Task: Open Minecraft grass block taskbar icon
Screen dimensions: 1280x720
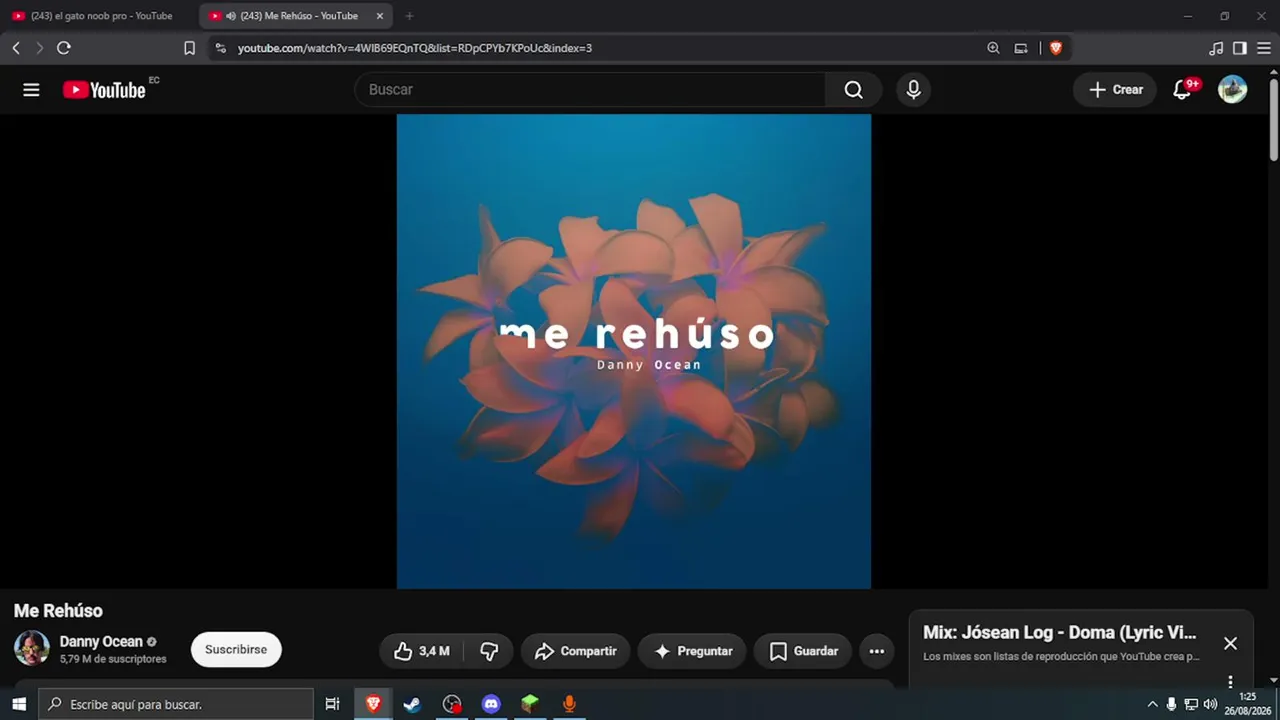Action: pyautogui.click(x=530, y=704)
